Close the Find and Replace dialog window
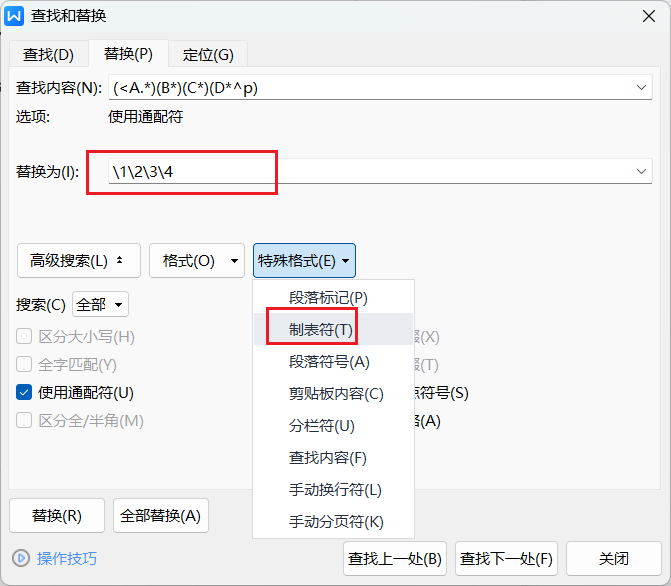This screenshot has height=586, width=671. point(649,15)
